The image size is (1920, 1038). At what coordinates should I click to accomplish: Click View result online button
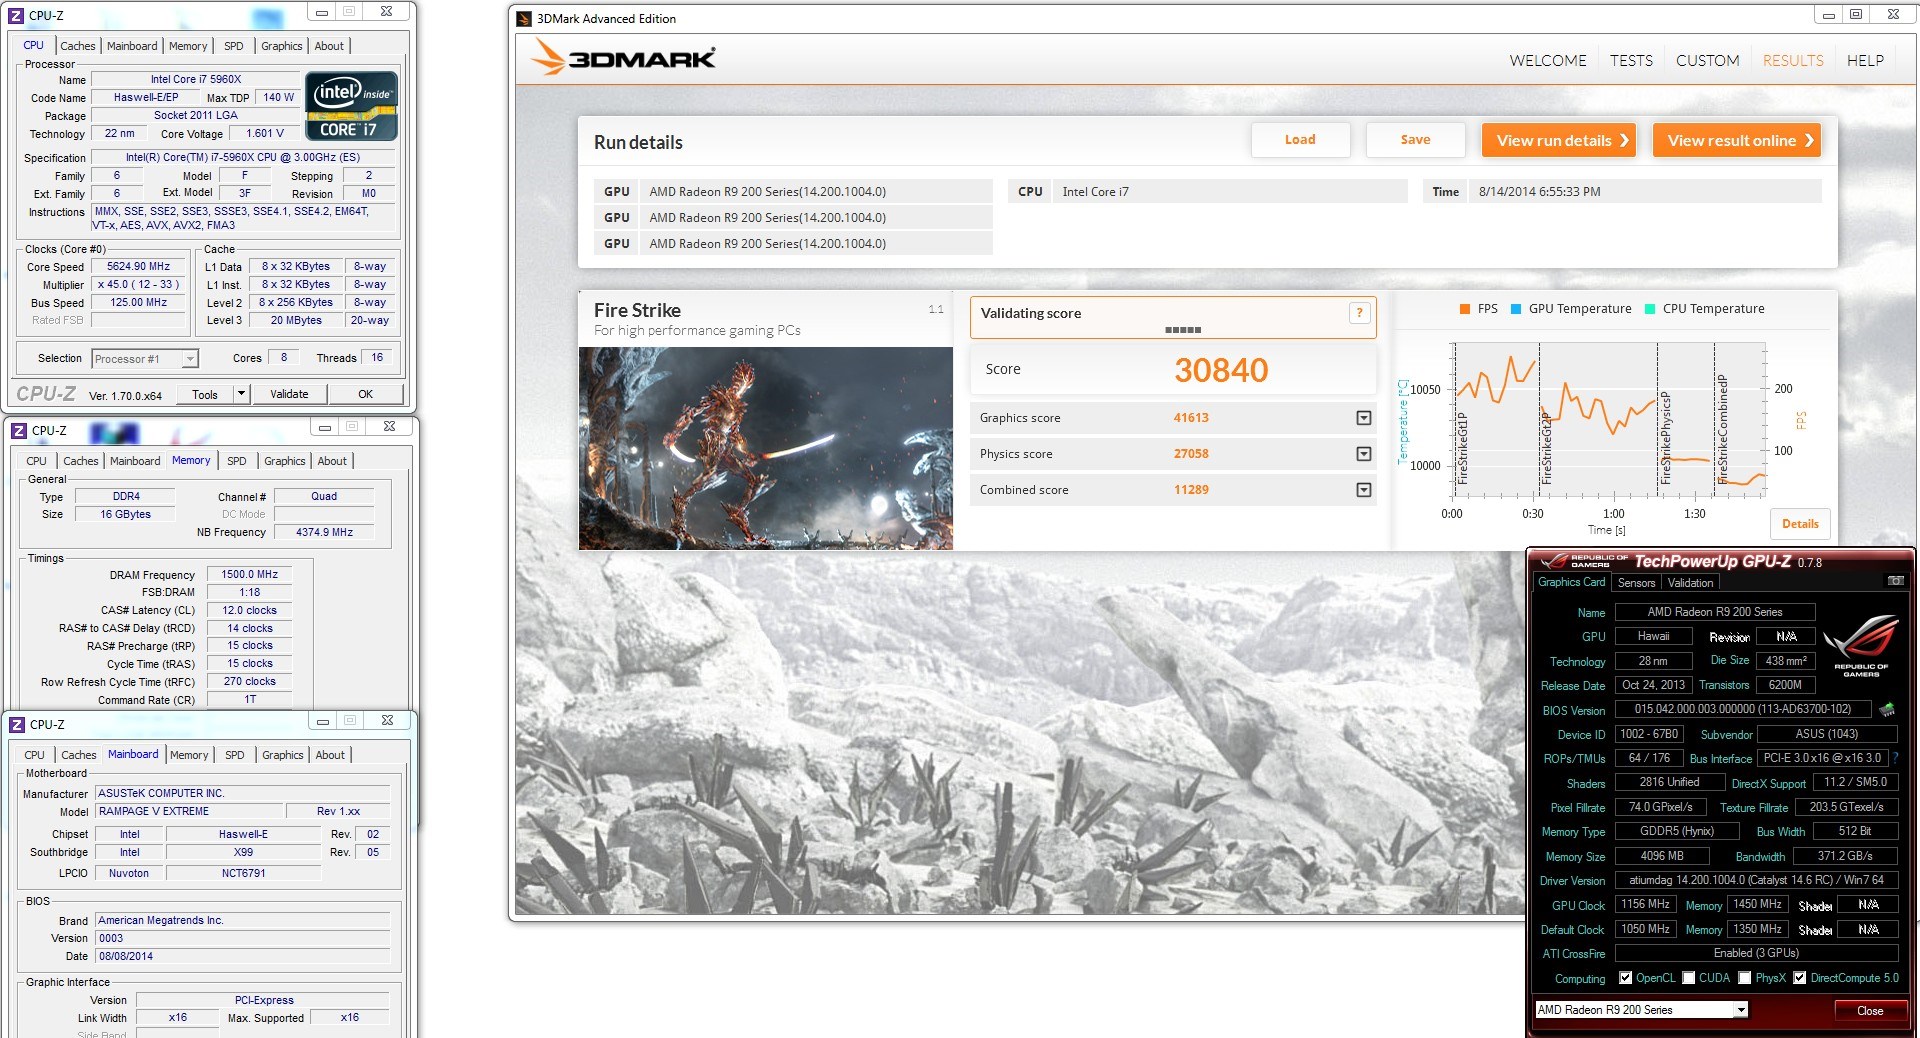[x=1736, y=140]
